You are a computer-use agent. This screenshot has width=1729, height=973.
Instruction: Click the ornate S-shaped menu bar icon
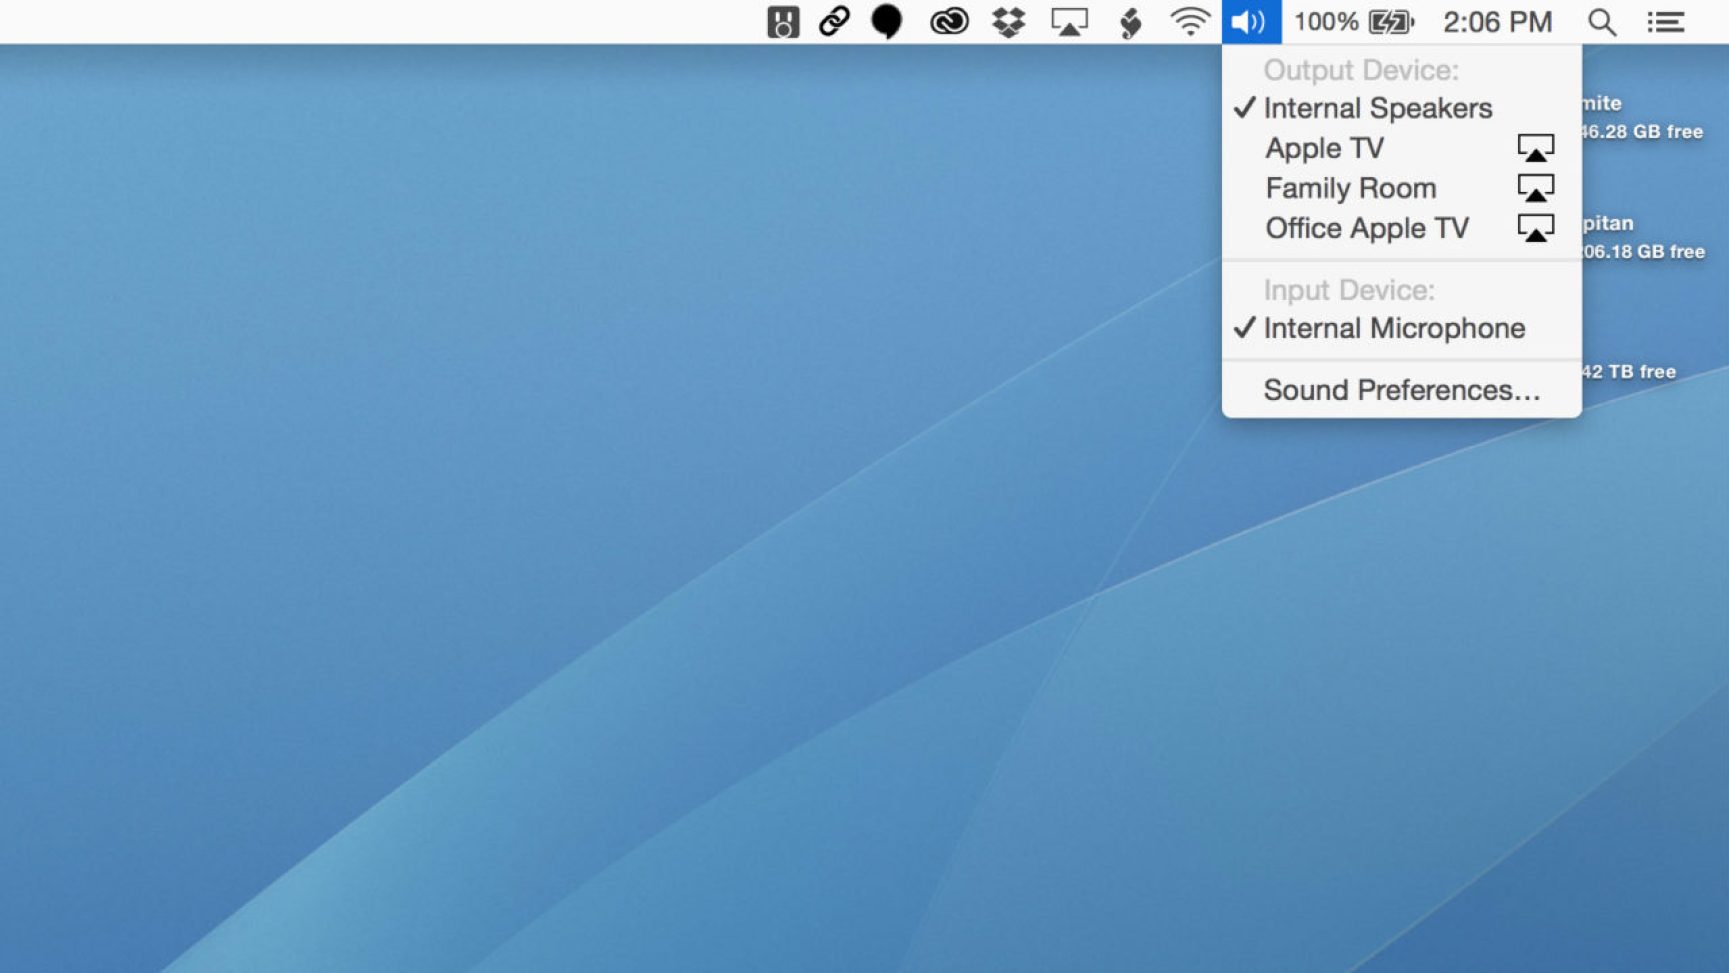tap(1131, 22)
